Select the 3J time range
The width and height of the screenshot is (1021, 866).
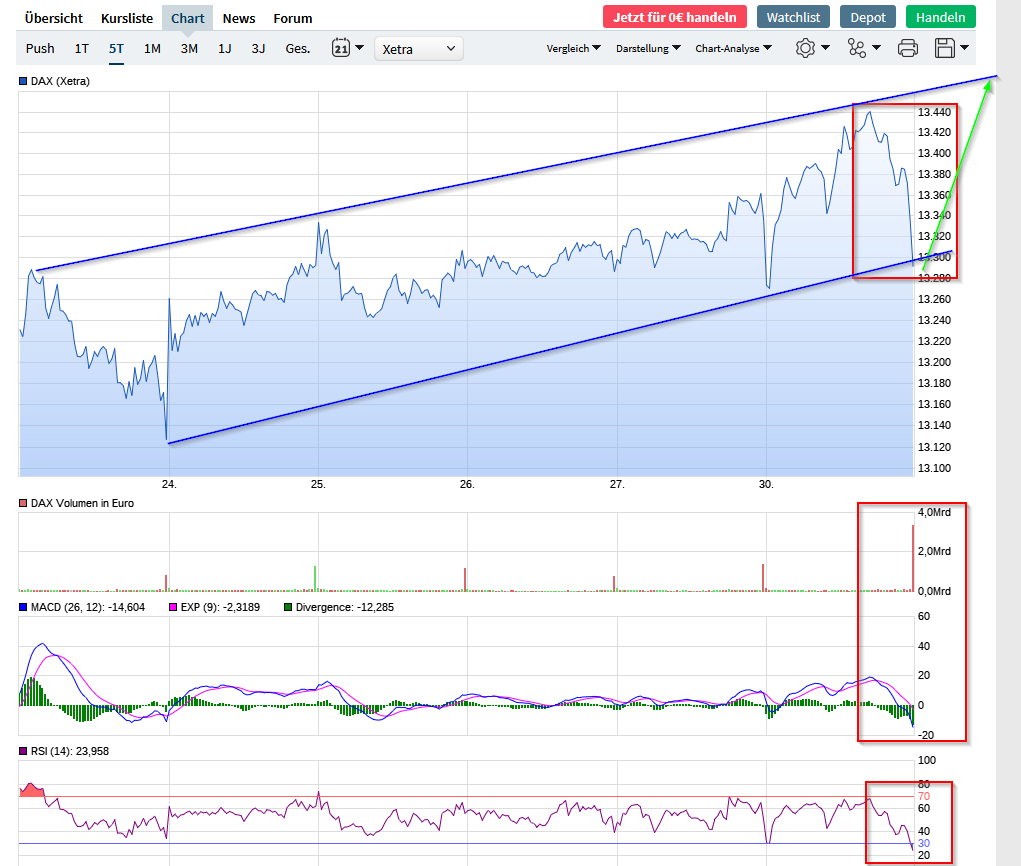tap(259, 48)
